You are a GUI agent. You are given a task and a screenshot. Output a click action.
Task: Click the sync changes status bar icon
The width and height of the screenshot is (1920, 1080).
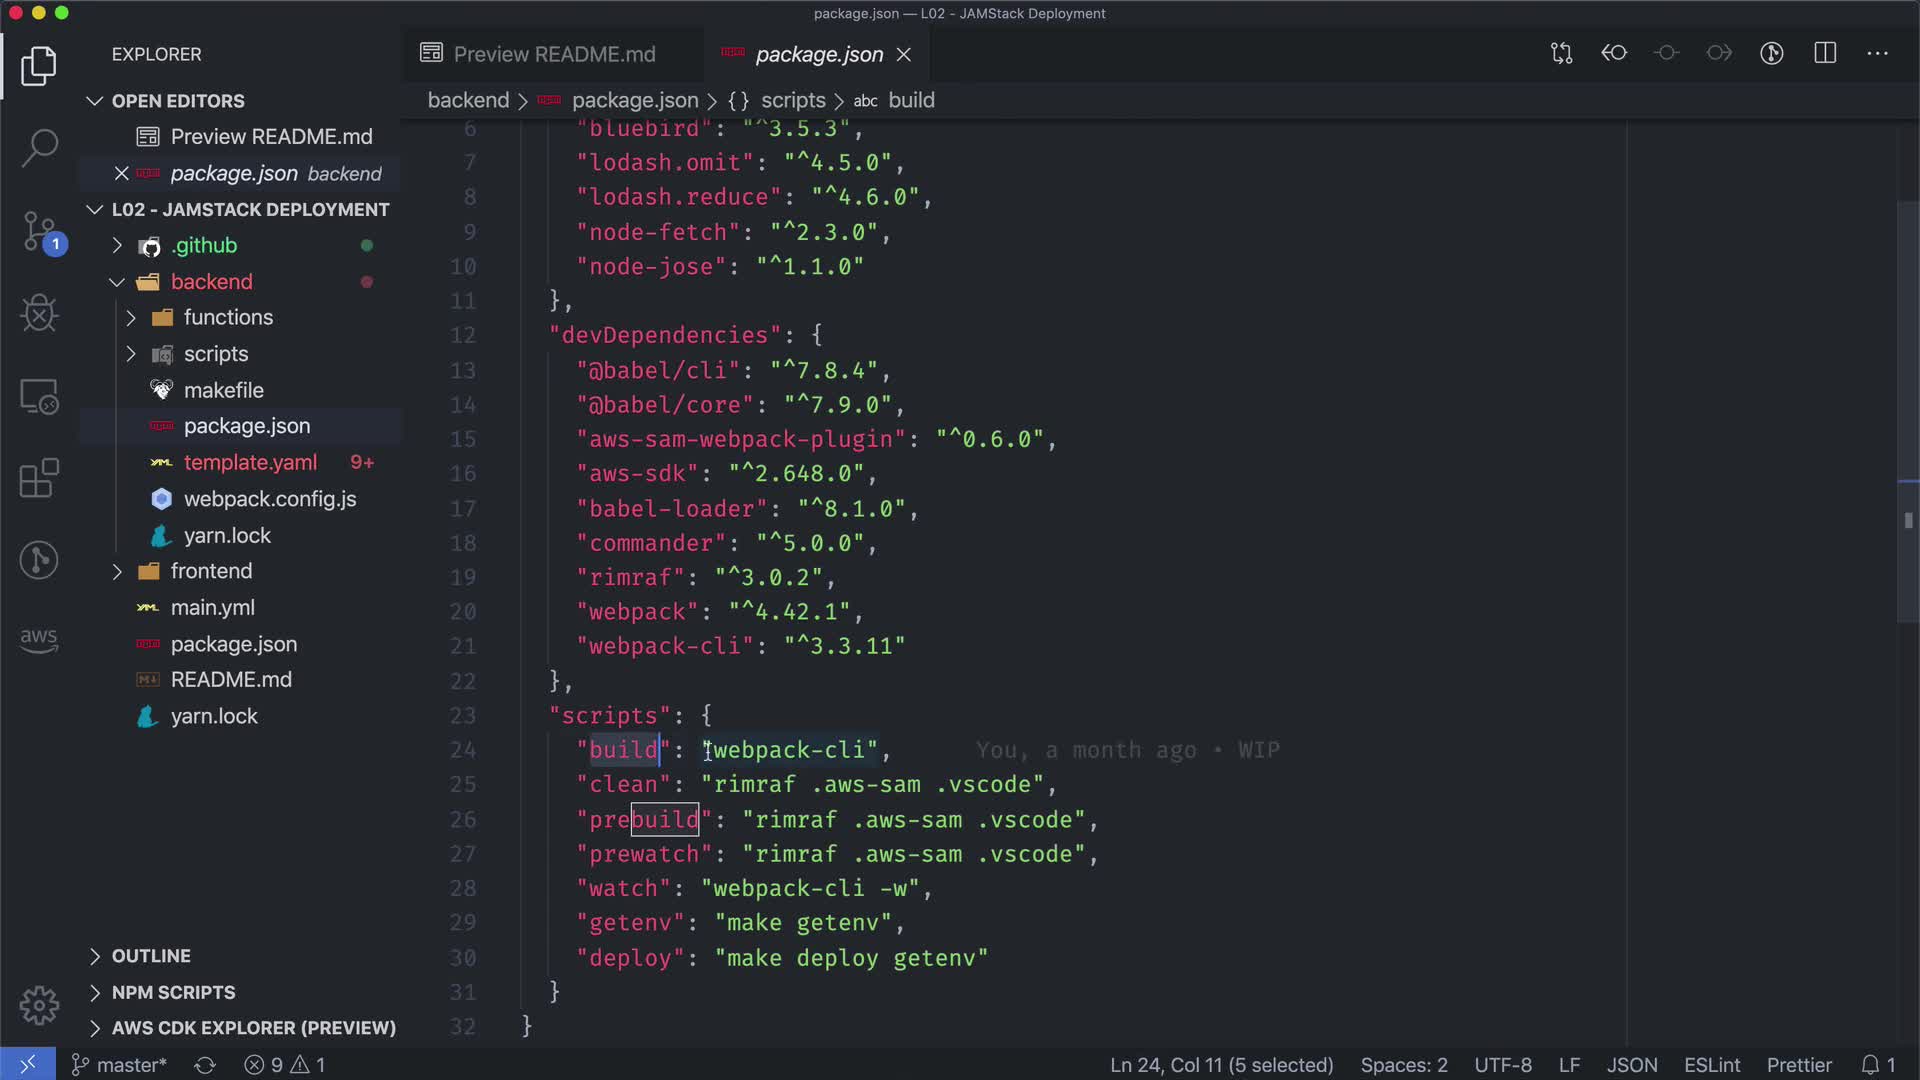coord(205,1065)
